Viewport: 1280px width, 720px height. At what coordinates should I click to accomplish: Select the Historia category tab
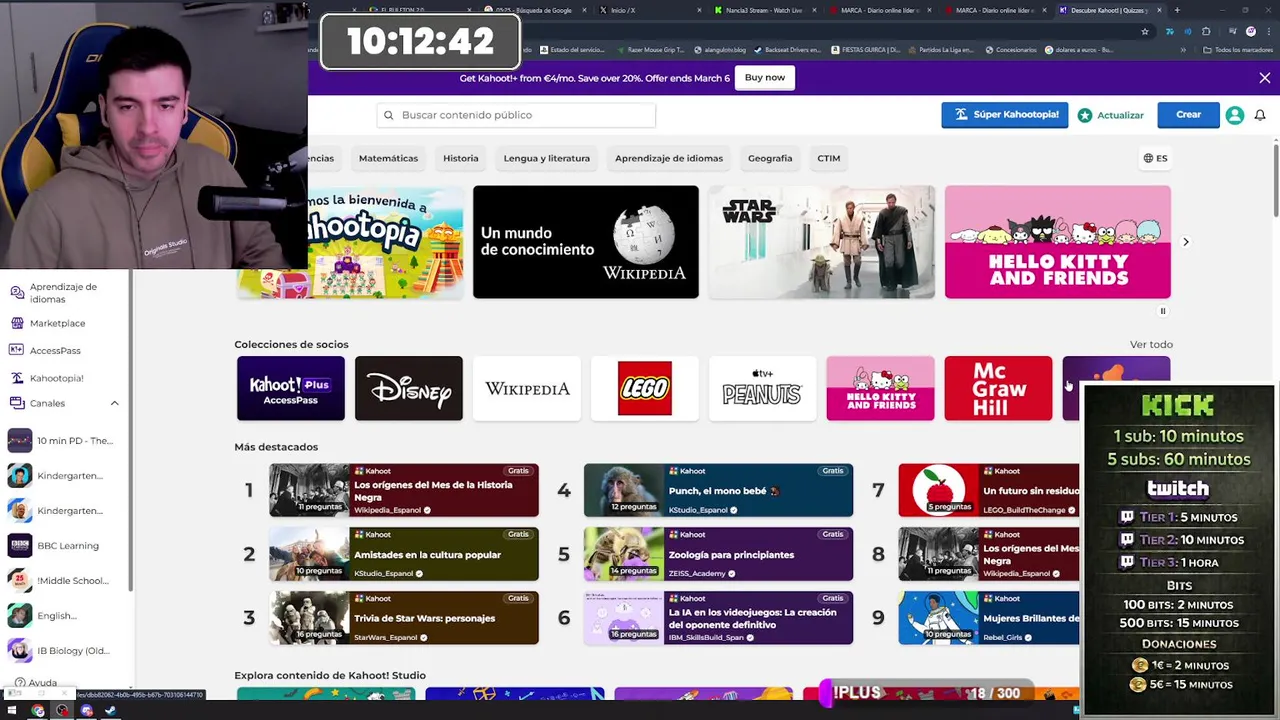pyautogui.click(x=461, y=158)
